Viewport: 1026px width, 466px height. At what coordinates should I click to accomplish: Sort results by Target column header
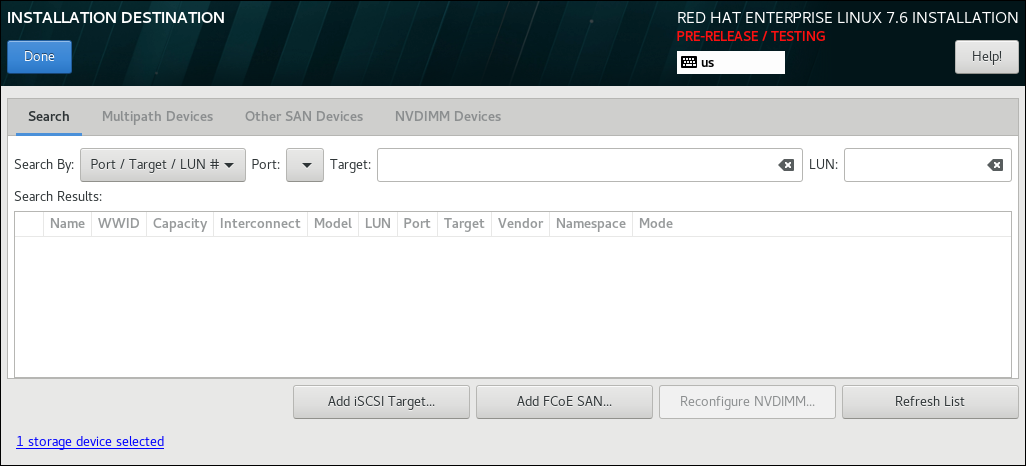click(x=464, y=224)
